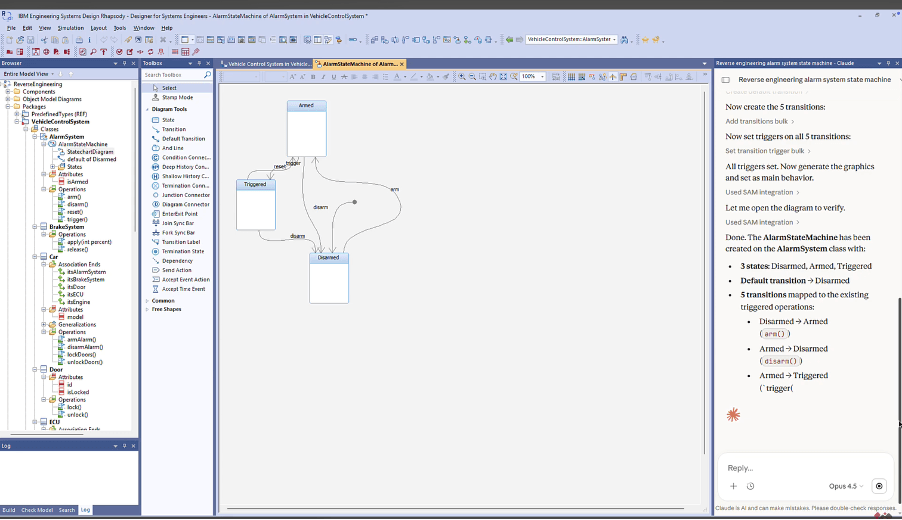Image resolution: width=902 pixels, height=520 pixels.
Task: Toggle the grid display icon in diagram toolbar
Action: point(571,77)
